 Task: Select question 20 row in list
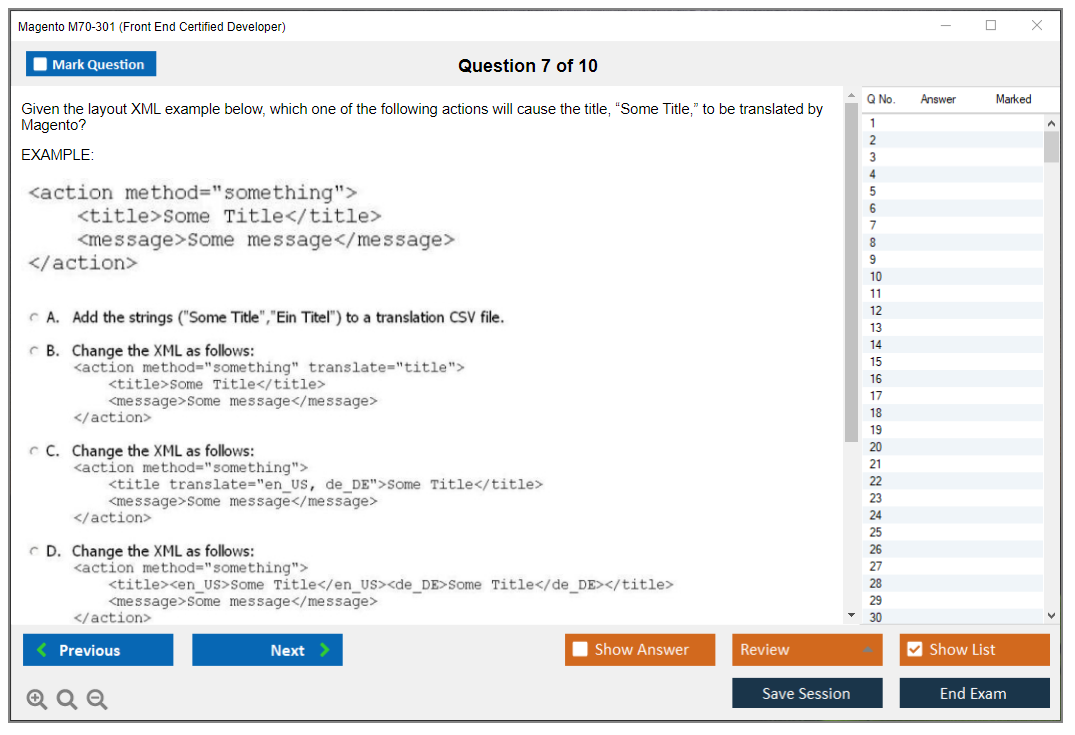click(876, 447)
